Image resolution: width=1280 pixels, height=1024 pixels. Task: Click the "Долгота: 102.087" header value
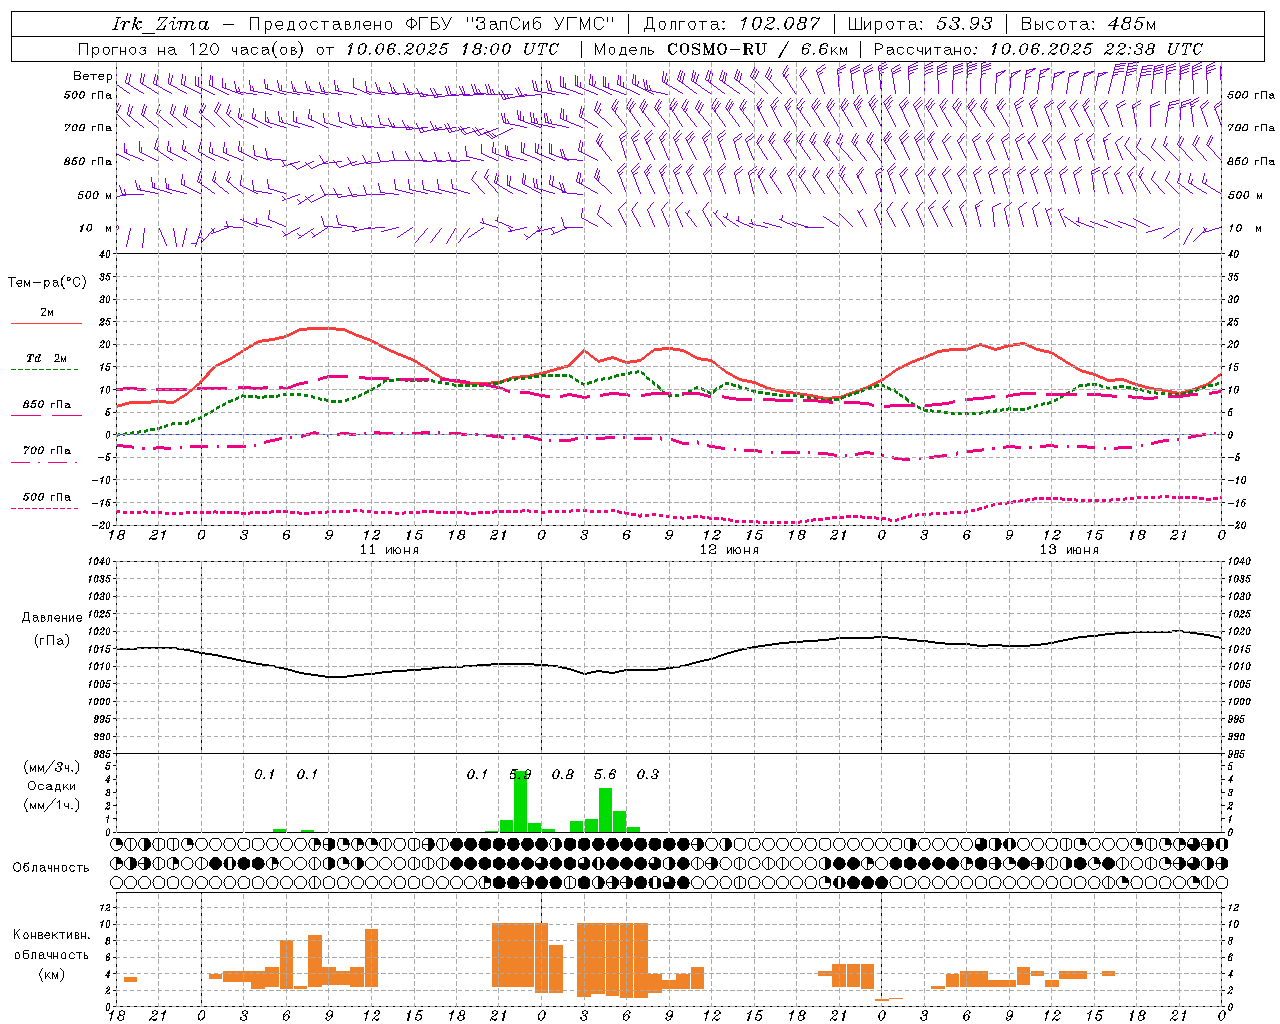731,24
